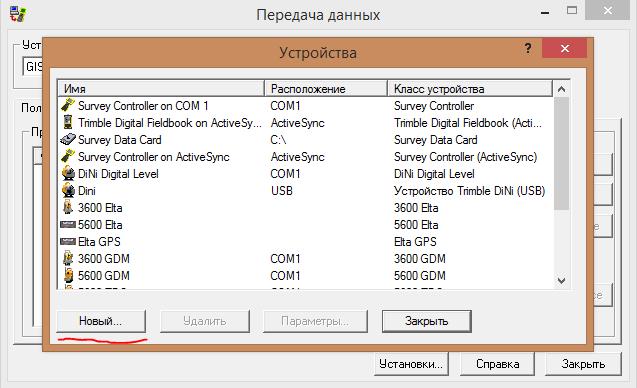This screenshot has width=637, height=388.
Task: Maximize the Передача данных window
Action: pyautogui.click(x=572, y=11)
